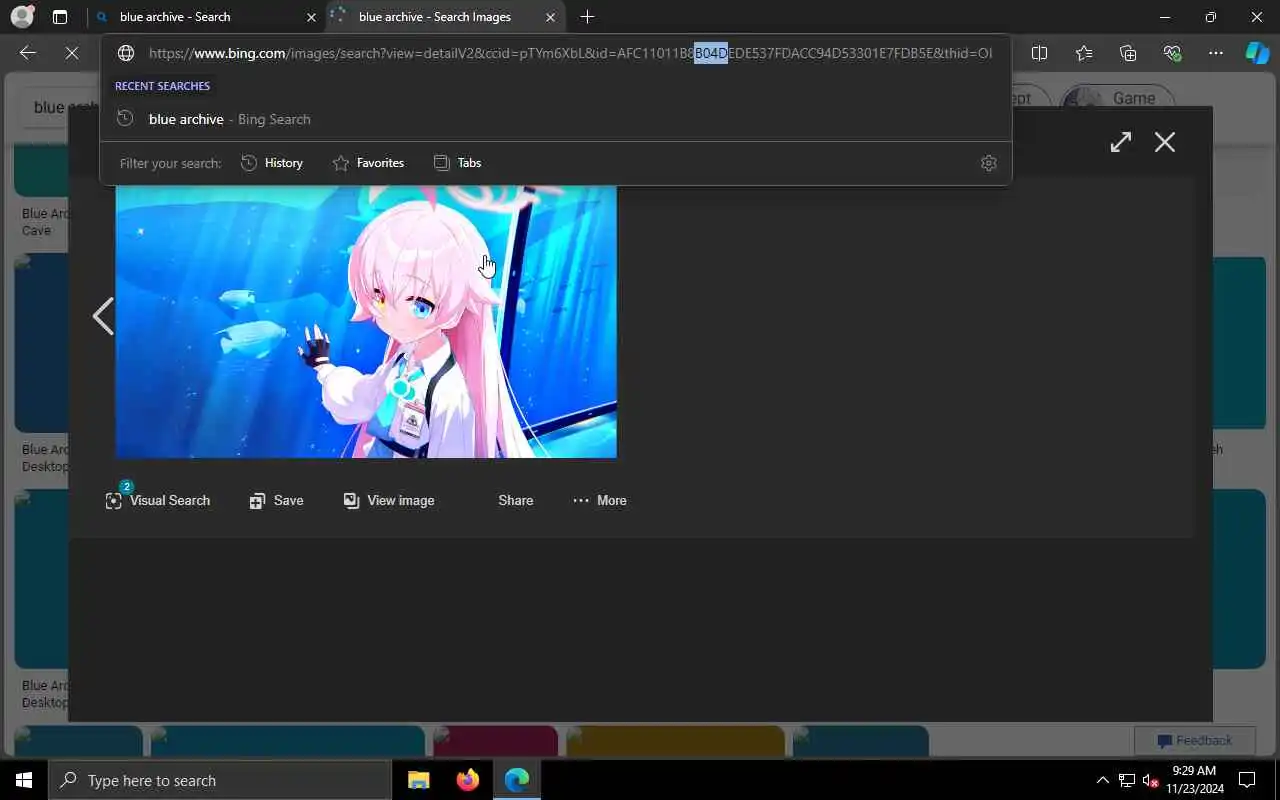Expand the image viewer to full view

click(1121, 142)
